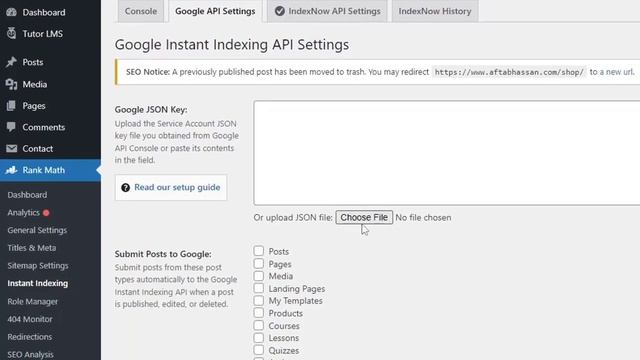Viewport: 640px width, 360px height.
Task: Open Titles & Meta submenu
Action: [31, 248]
